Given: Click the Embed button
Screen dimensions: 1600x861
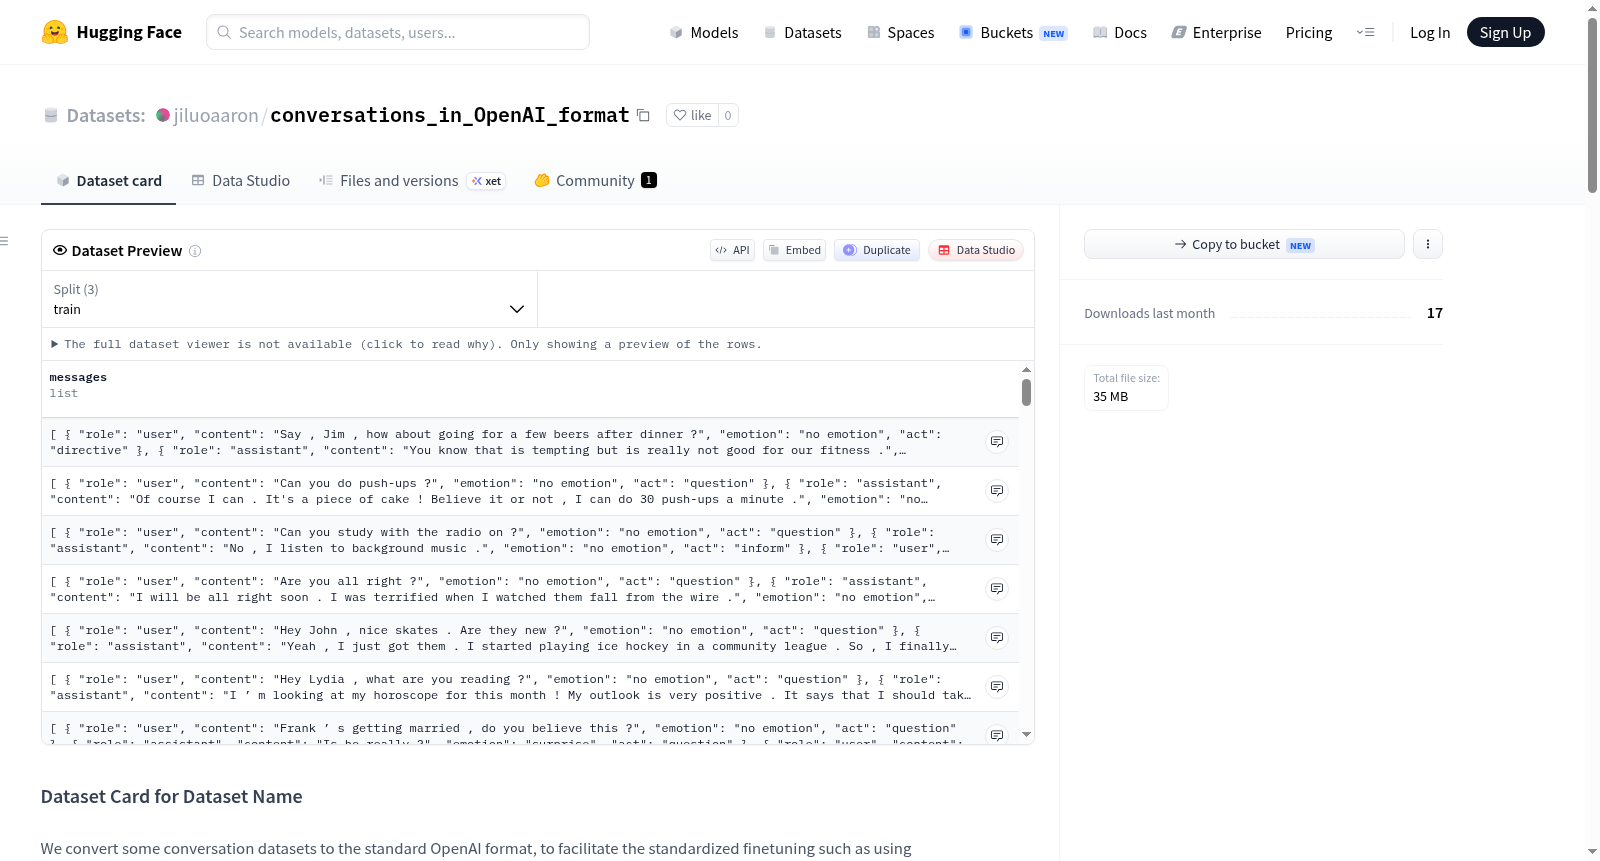Looking at the screenshot, I should (794, 250).
